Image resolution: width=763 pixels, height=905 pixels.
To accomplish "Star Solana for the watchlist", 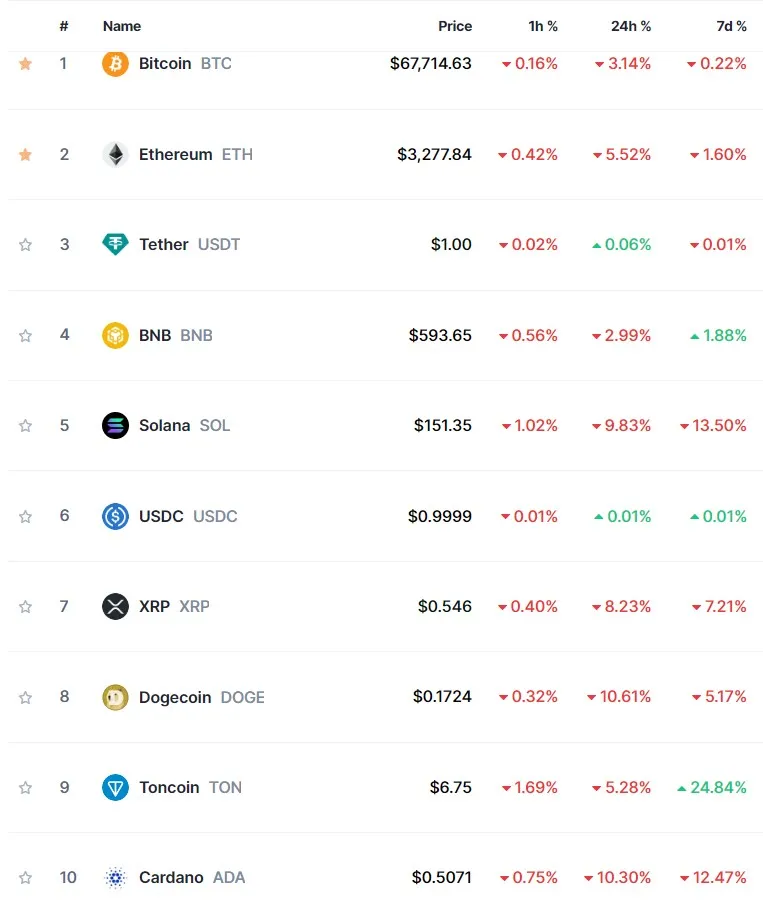I will pyautogui.click(x=25, y=426).
